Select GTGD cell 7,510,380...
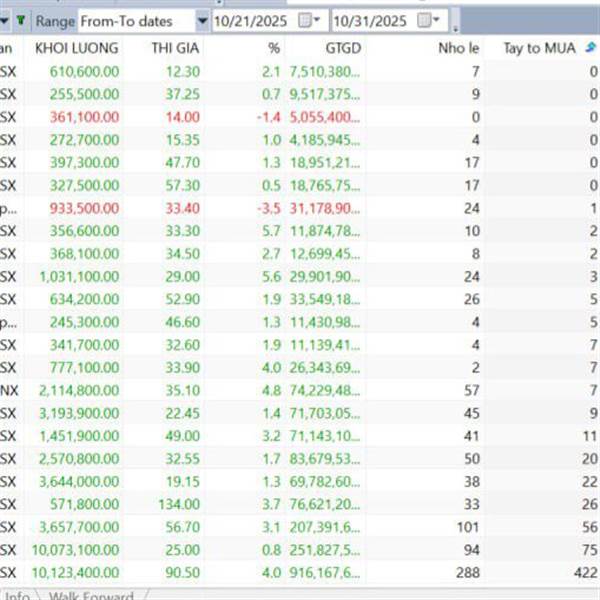 324,72
